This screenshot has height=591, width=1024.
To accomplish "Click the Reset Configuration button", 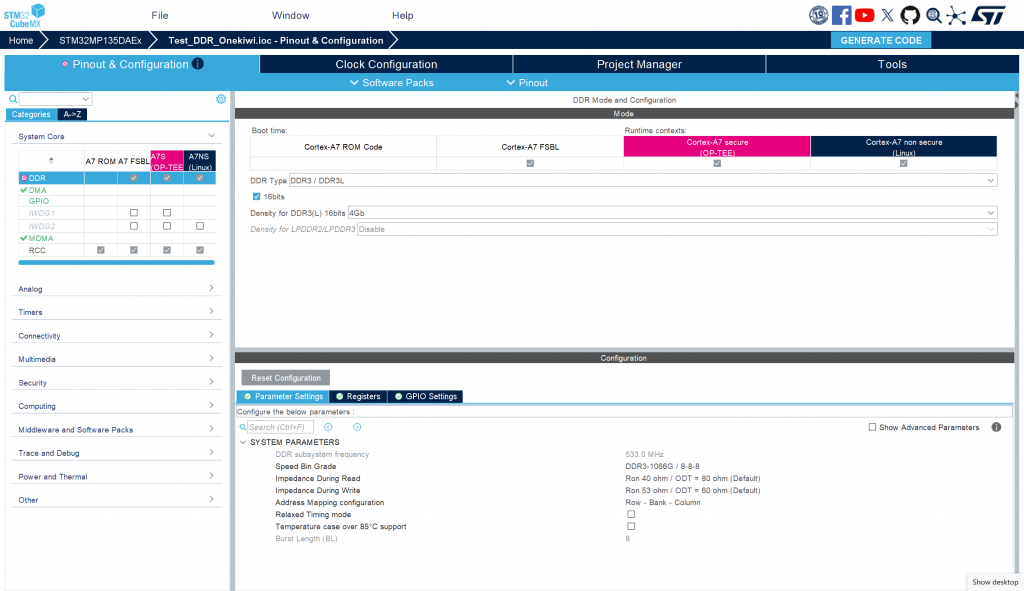I will point(286,378).
